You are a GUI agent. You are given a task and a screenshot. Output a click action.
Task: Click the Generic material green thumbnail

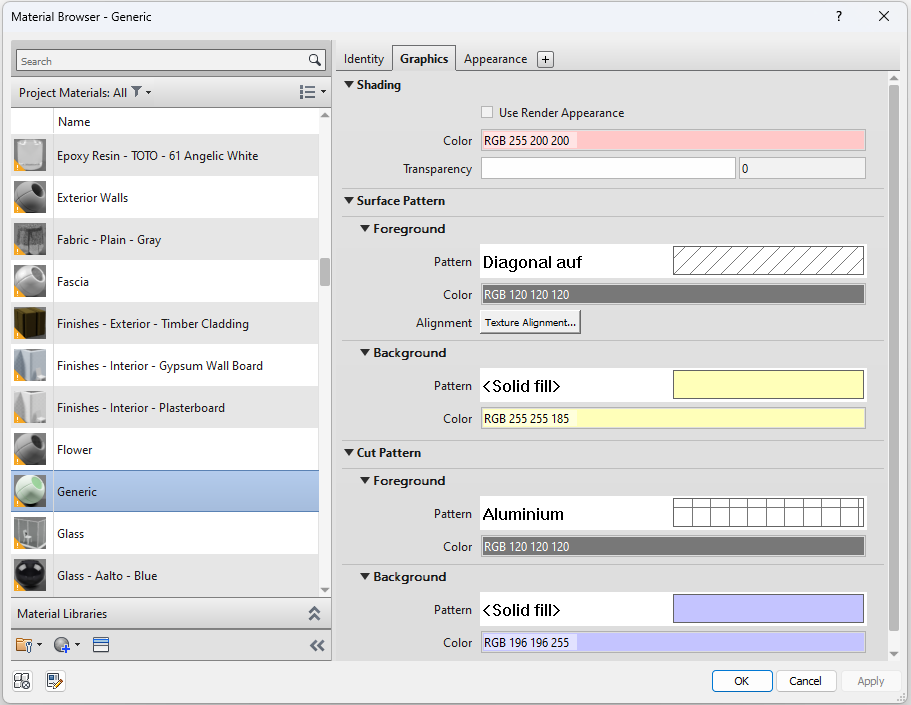click(x=30, y=491)
